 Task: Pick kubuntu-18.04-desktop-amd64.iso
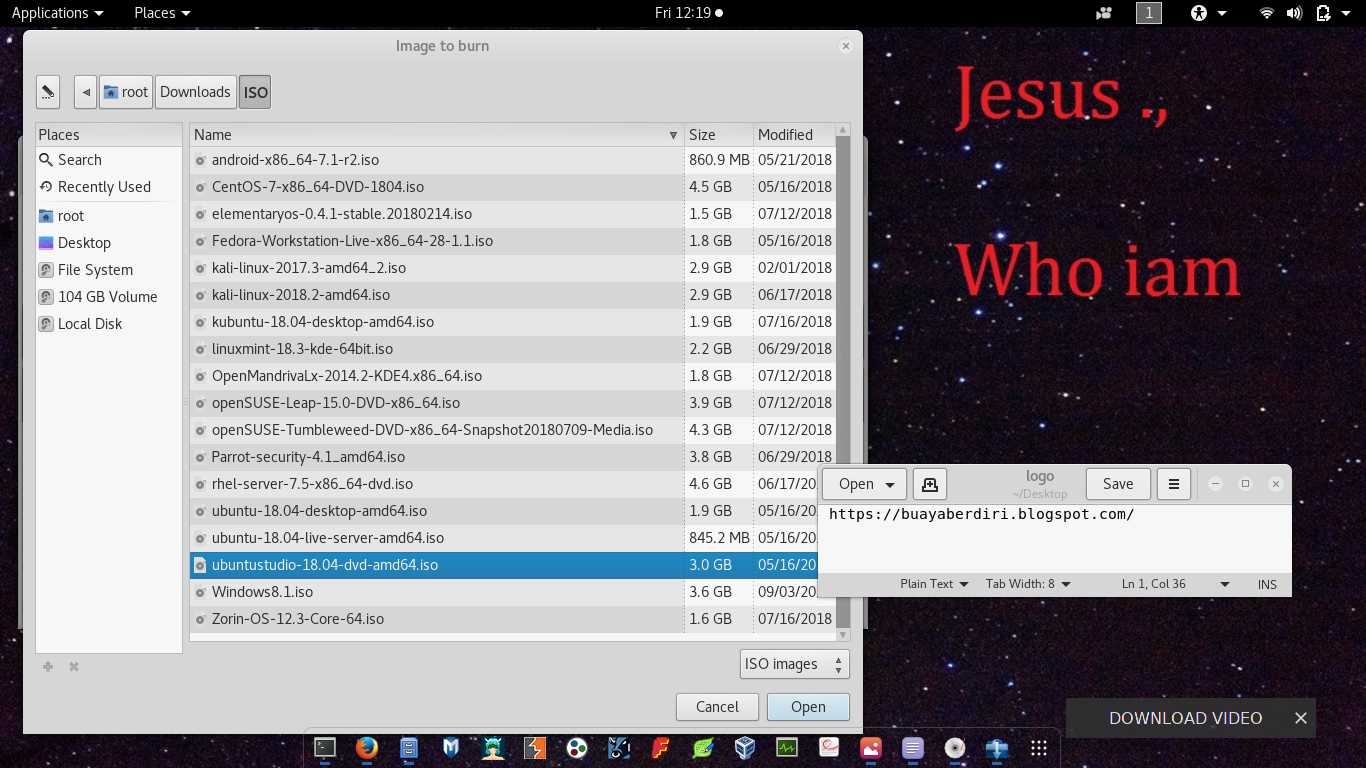[x=513, y=322]
